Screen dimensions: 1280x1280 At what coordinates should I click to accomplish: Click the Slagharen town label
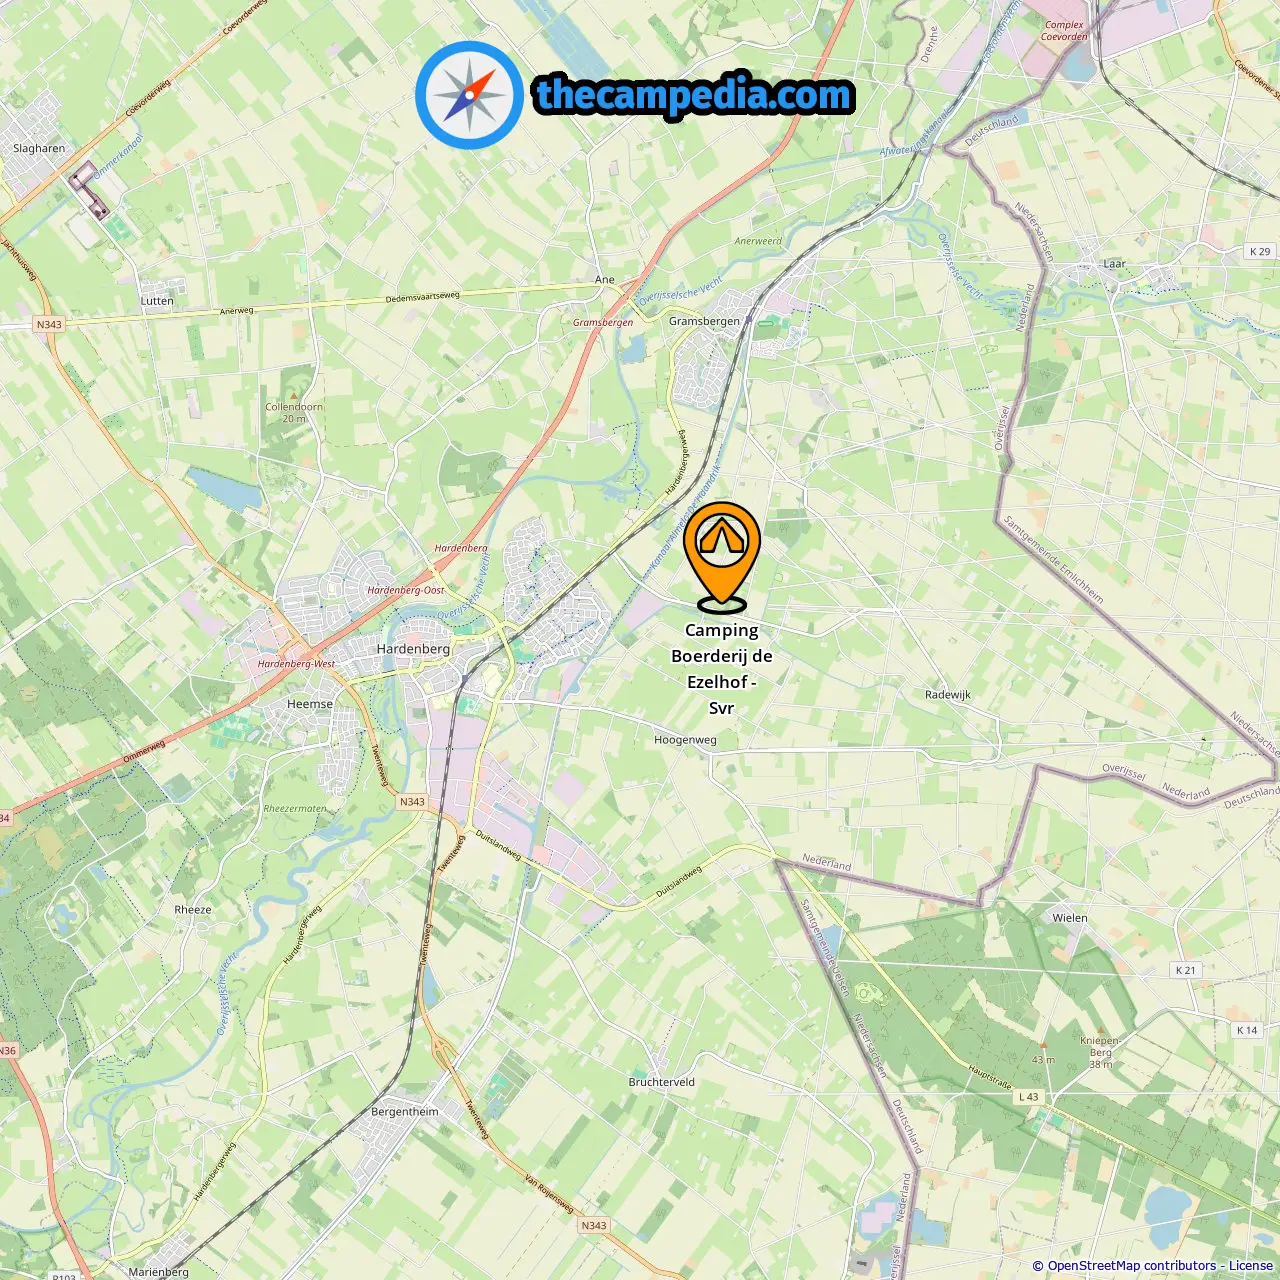pyautogui.click(x=39, y=149)
